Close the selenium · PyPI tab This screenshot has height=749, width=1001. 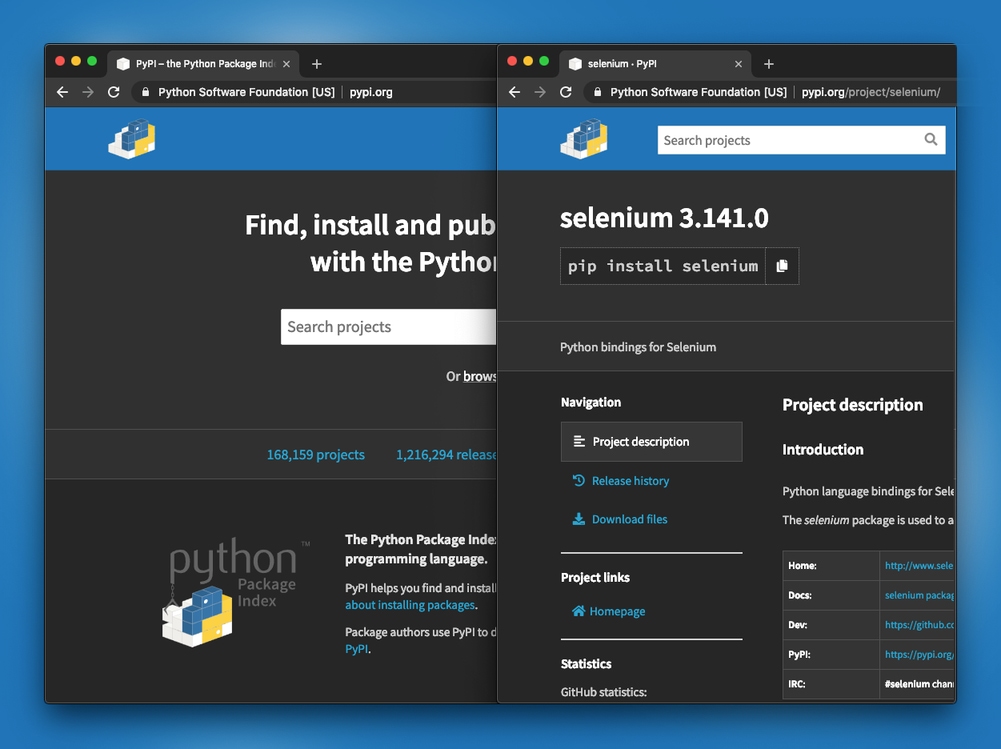tap(739, 64)
